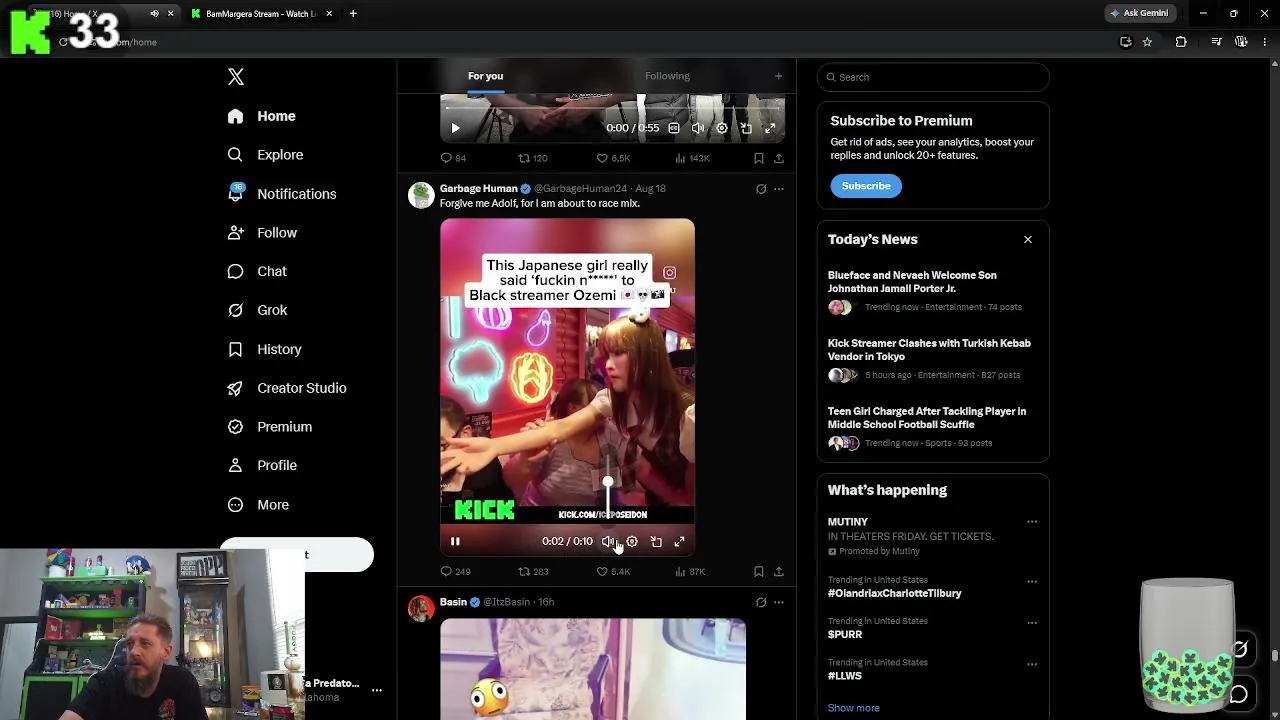Open options for the #LLWS trend
Viewport: 1280px width, 720px height.
(x=1032, y=664)
